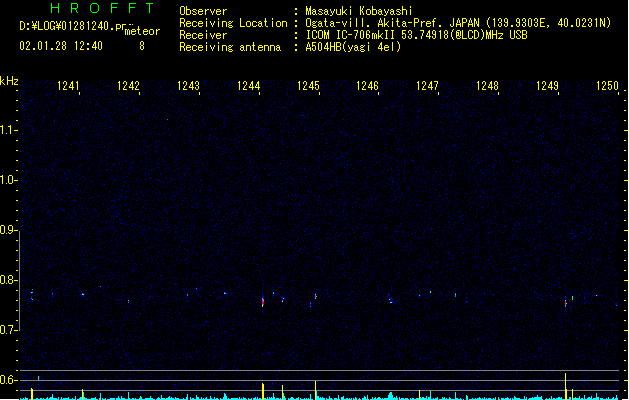Image resolution: width=629 pixels, height=400 pixels.
Task: Click the small green mark beside 0.6 kHz
Action: pyautogui.click(x=39, y=378)
